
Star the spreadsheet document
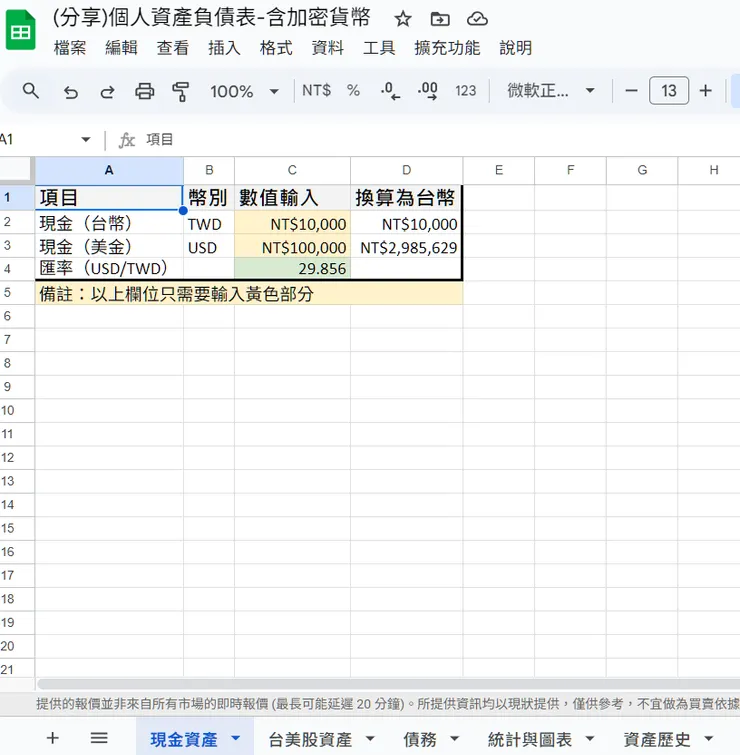(x=402, y=19)
